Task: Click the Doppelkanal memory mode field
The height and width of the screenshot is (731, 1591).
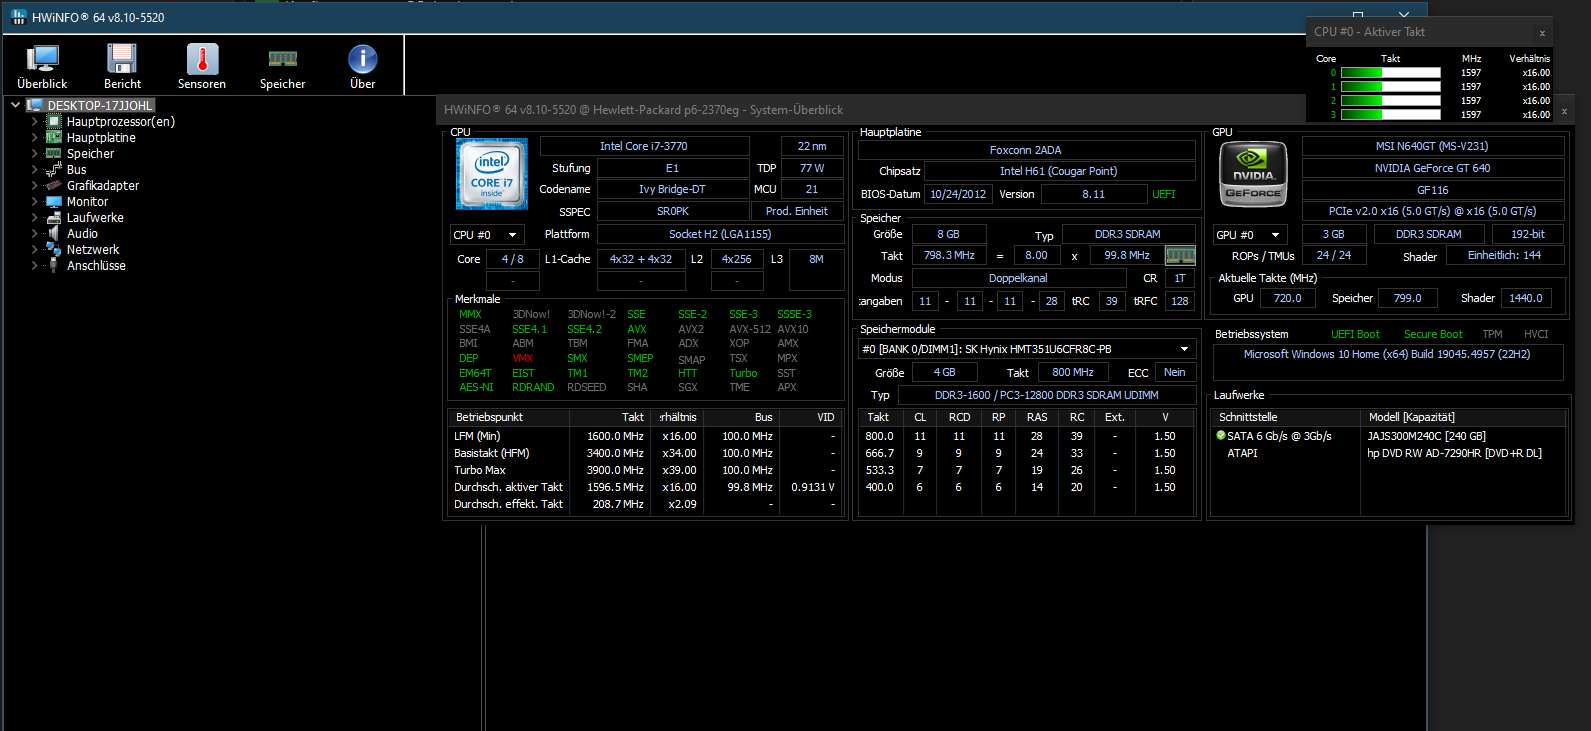Action: click(x=1018, y=278)
